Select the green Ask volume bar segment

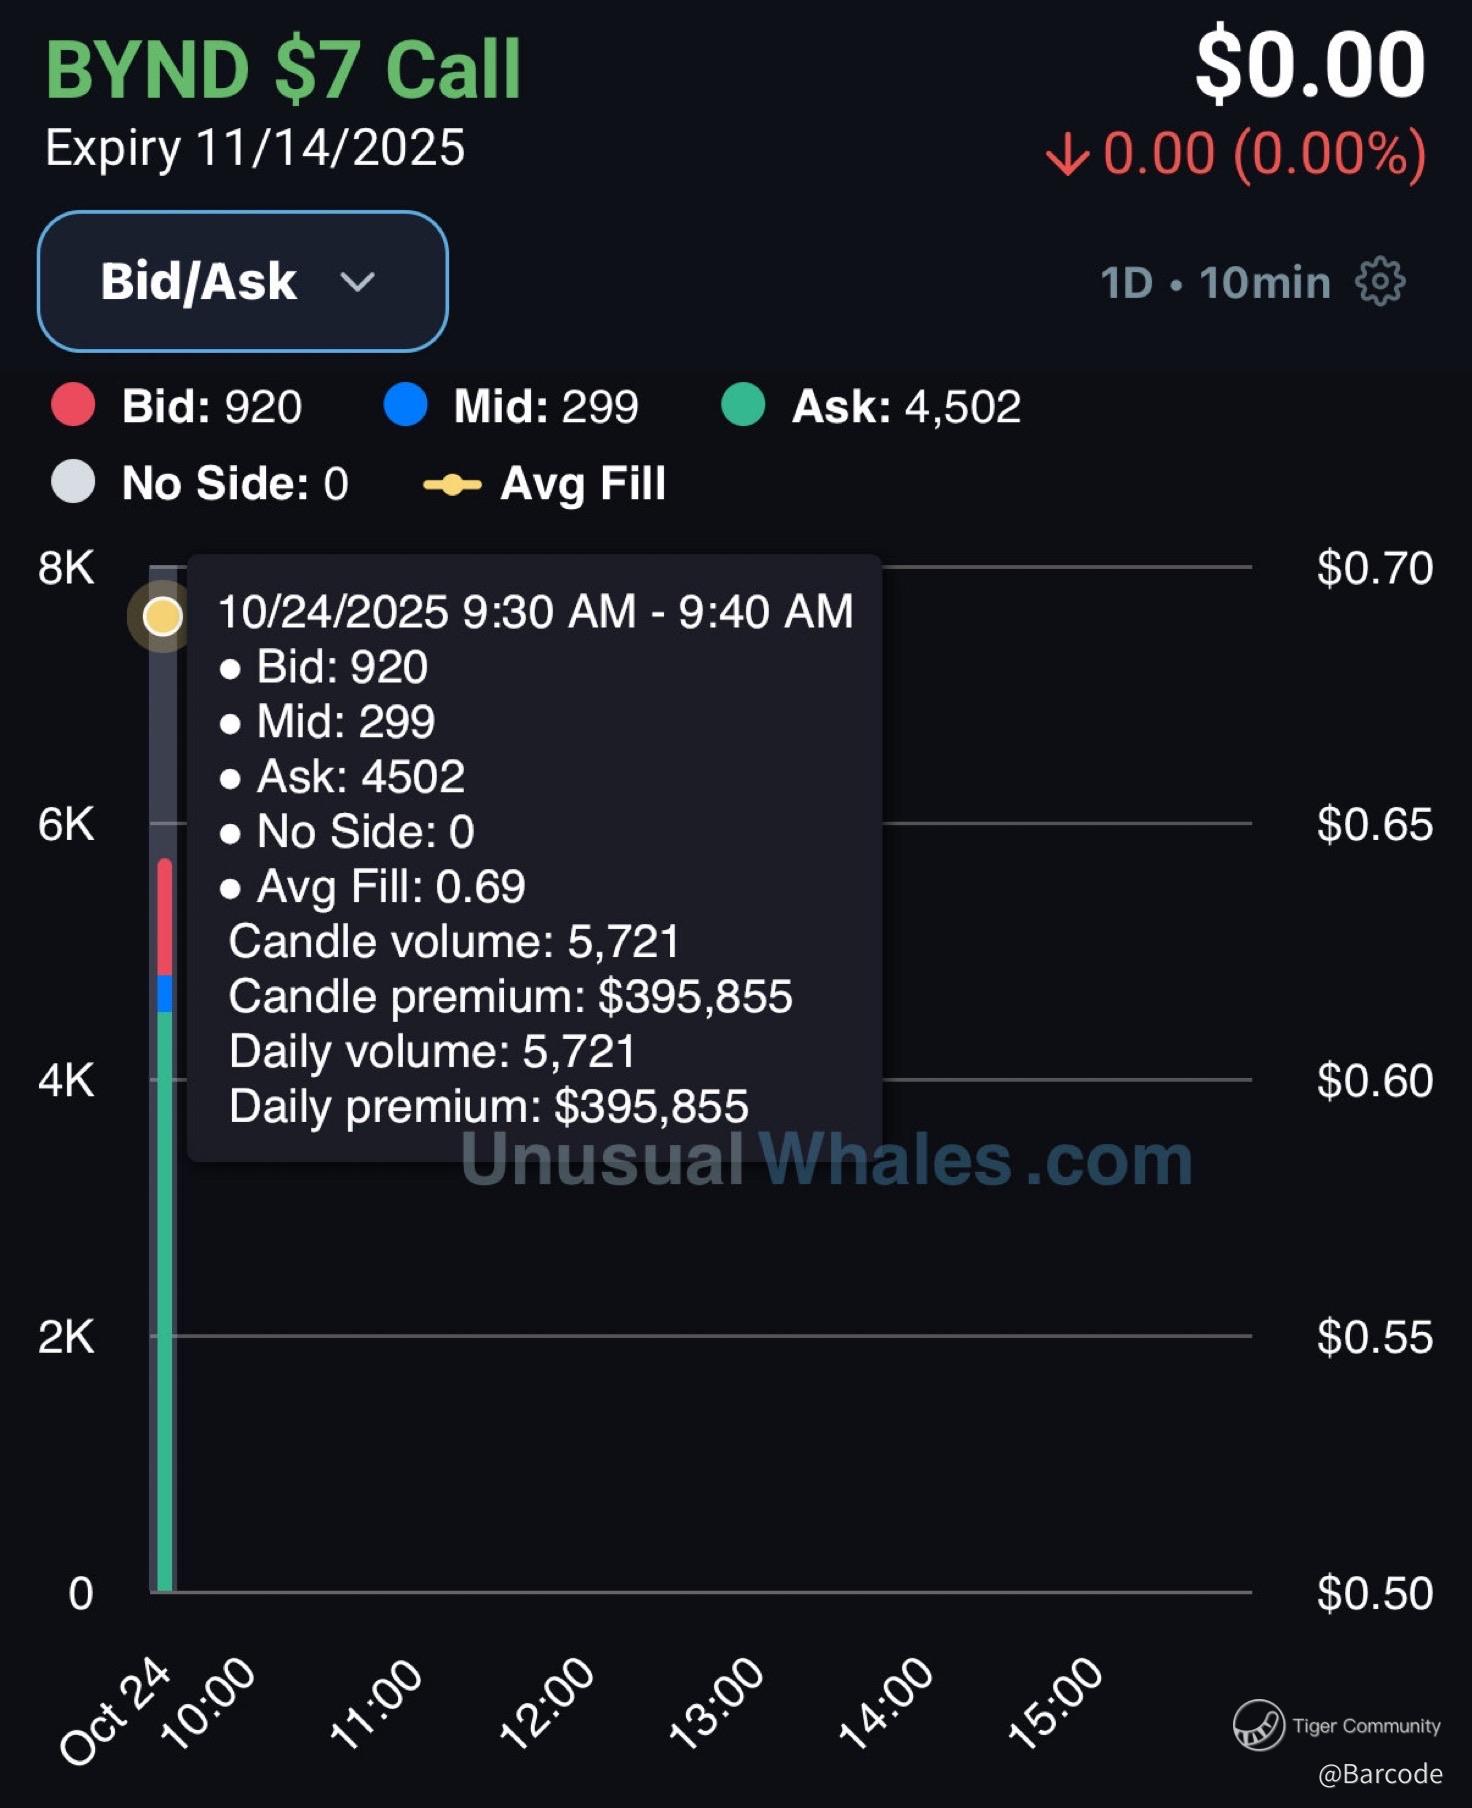click(x=165, y=1300)
